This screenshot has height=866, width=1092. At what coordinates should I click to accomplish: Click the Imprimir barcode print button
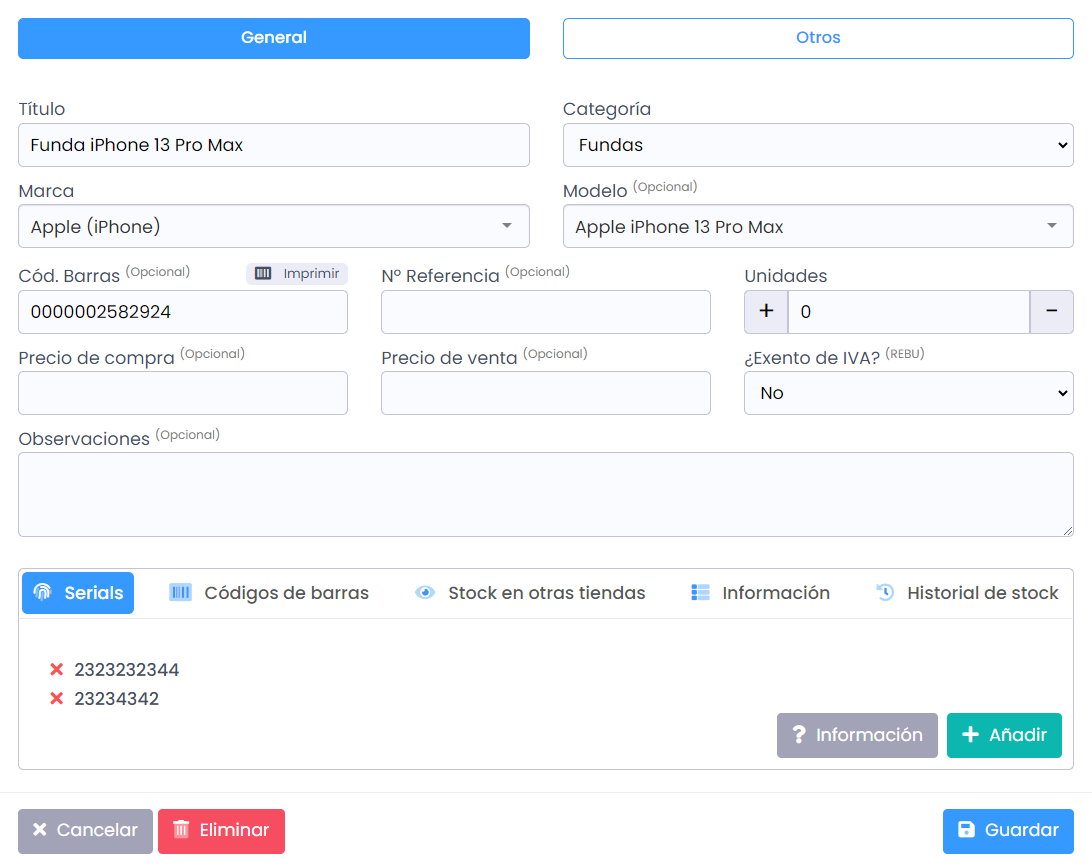[297, 274]
